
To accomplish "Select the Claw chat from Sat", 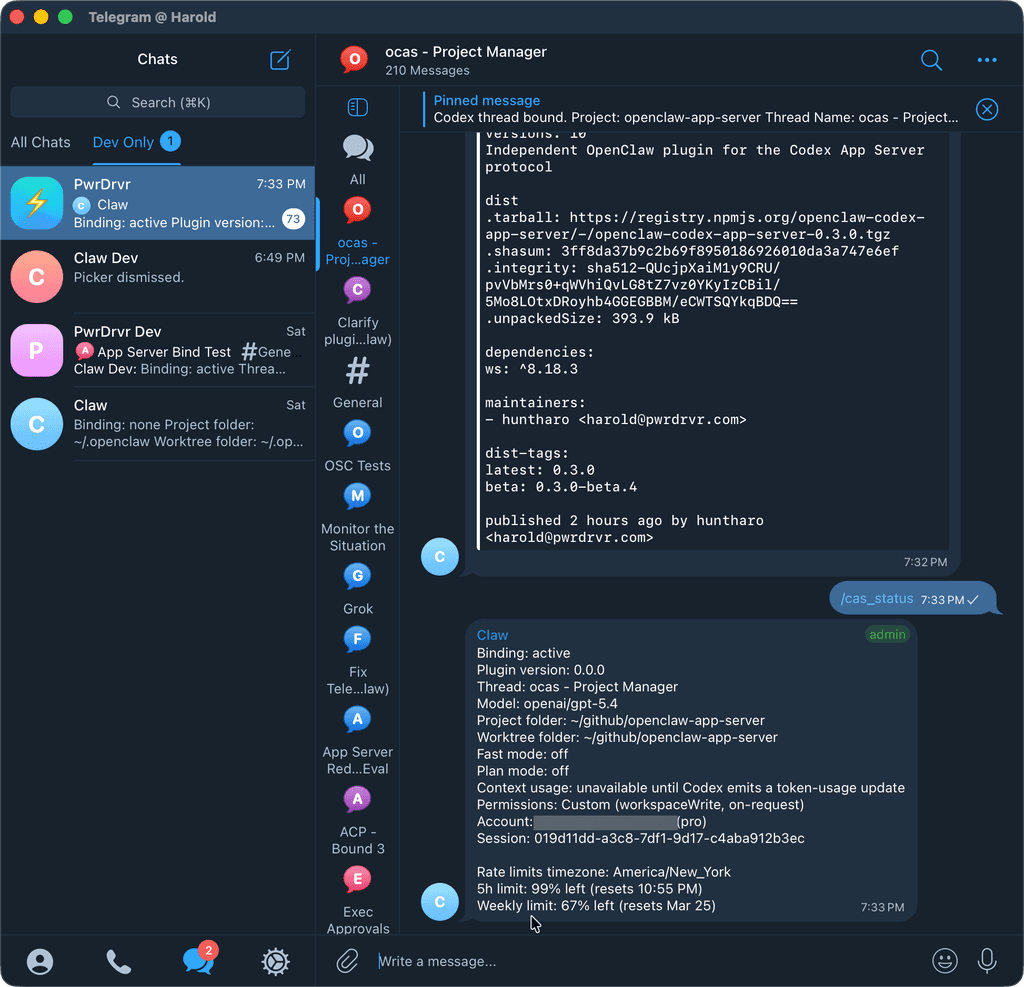I will 157,424.
